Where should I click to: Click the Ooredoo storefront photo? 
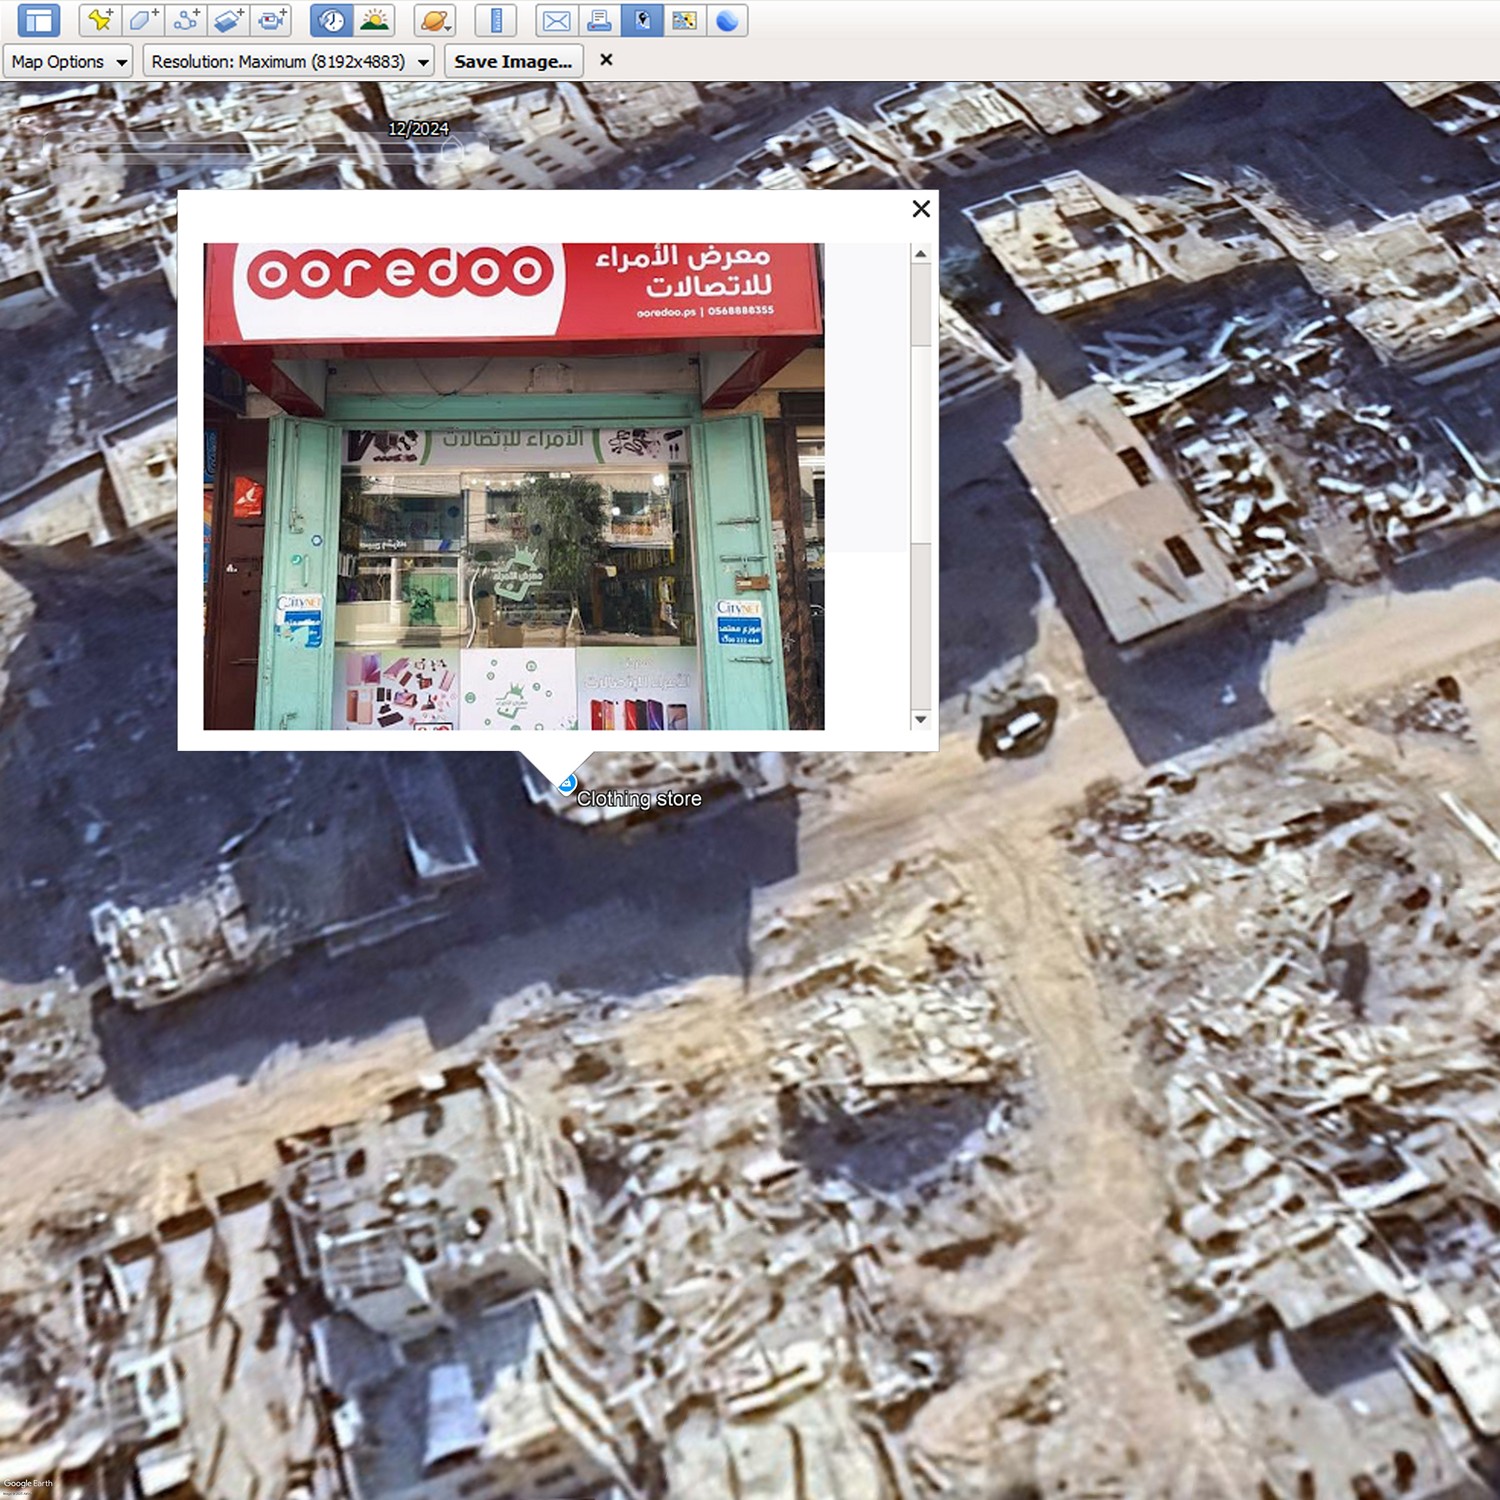coord(514,486)
